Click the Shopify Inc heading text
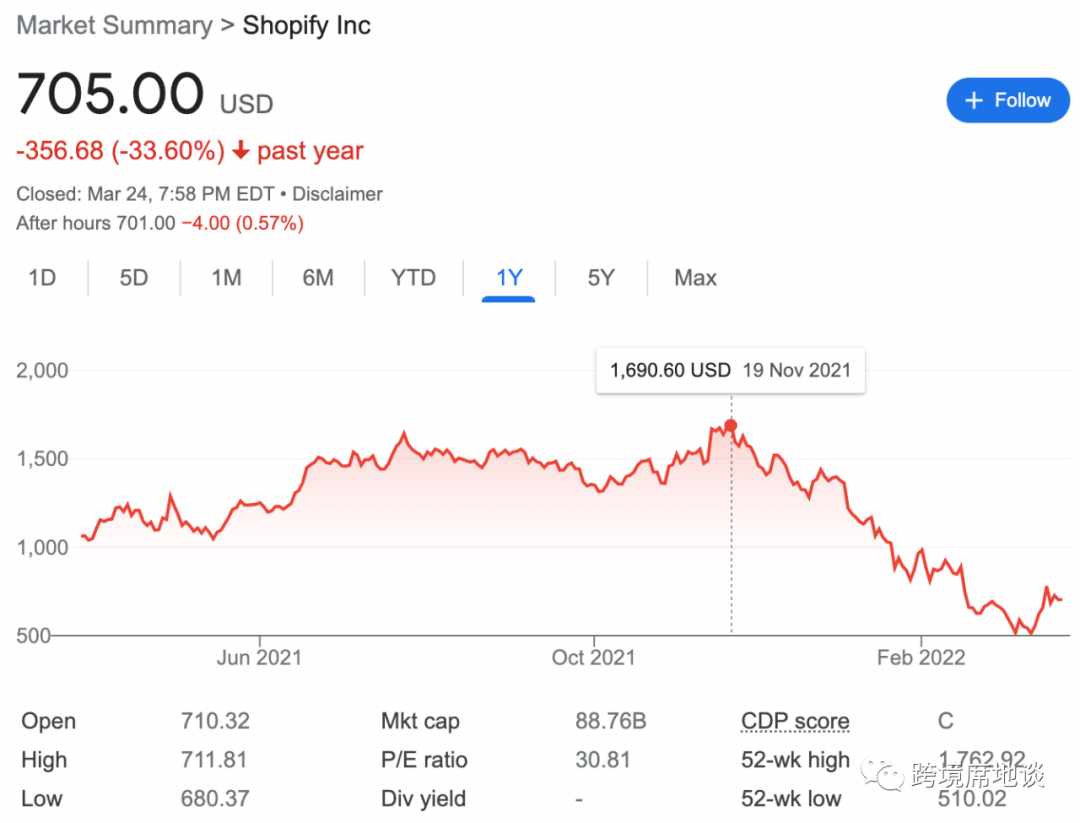 tap(307, 25)
